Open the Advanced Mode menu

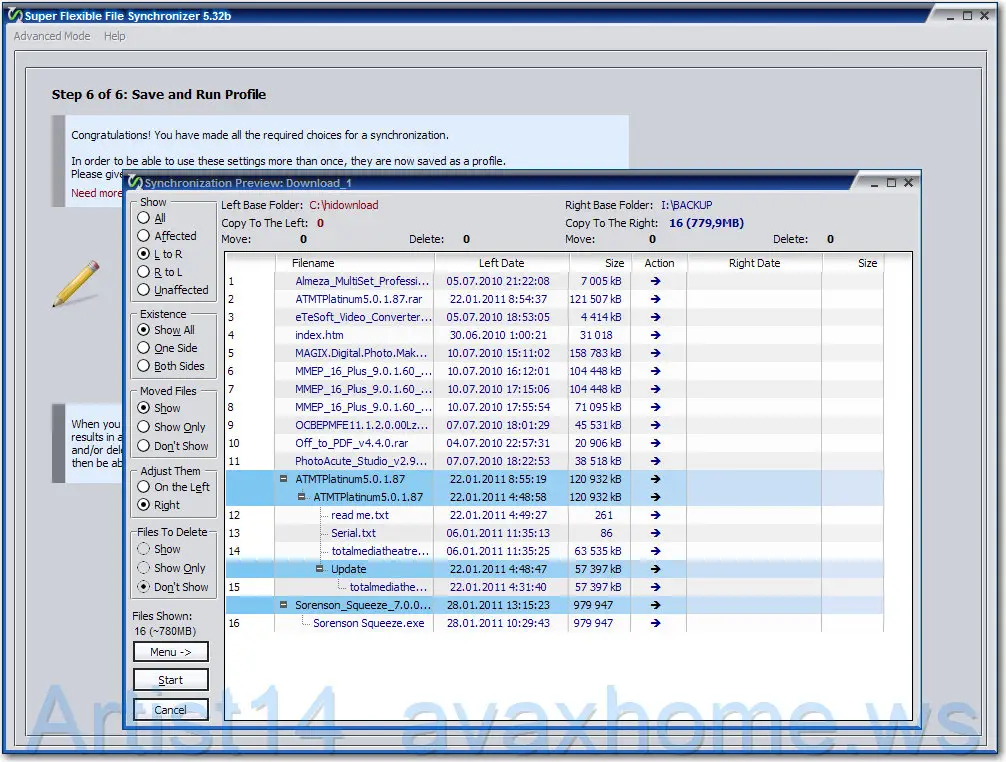pos(52,36)
